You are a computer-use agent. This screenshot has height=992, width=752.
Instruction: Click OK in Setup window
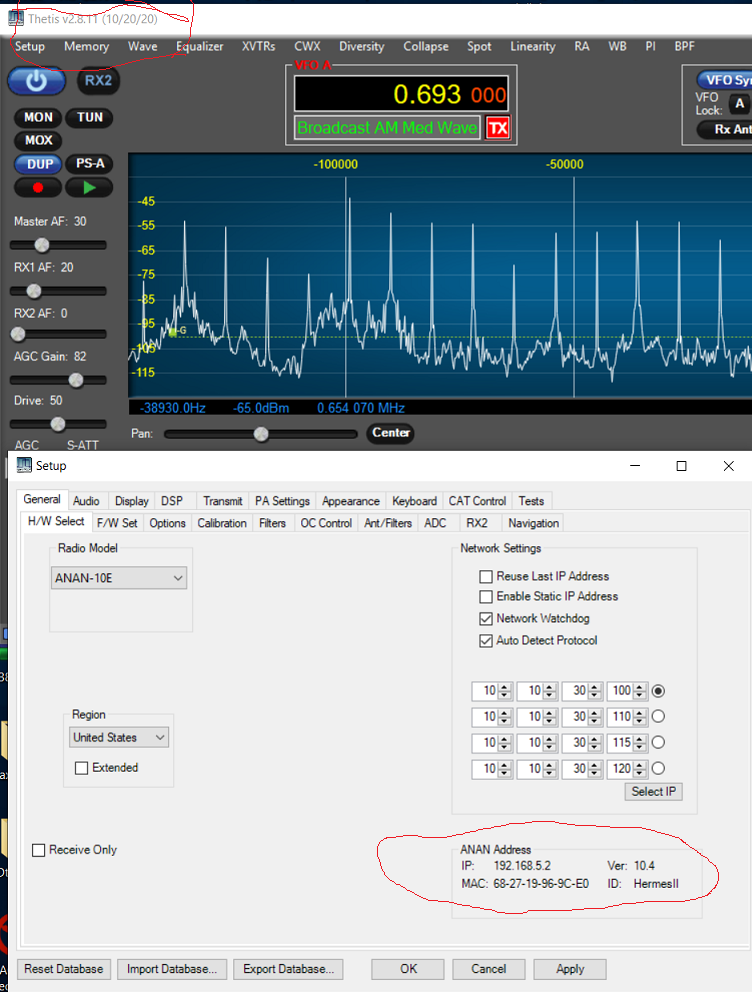point(408,969)
